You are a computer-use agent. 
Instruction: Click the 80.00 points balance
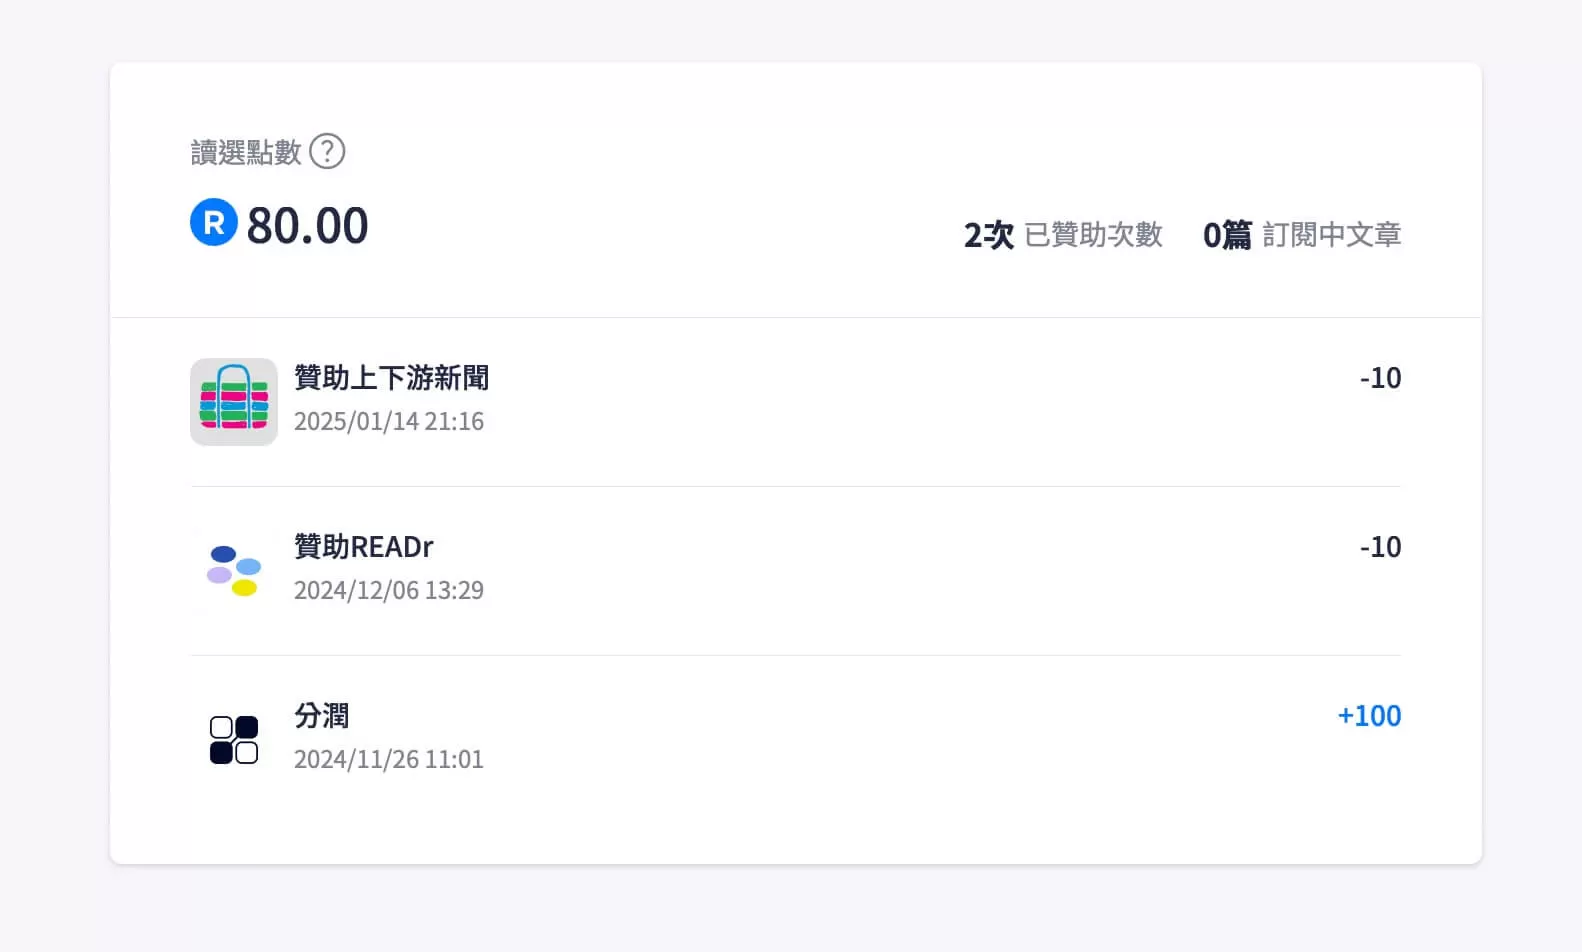coord(308,226)
